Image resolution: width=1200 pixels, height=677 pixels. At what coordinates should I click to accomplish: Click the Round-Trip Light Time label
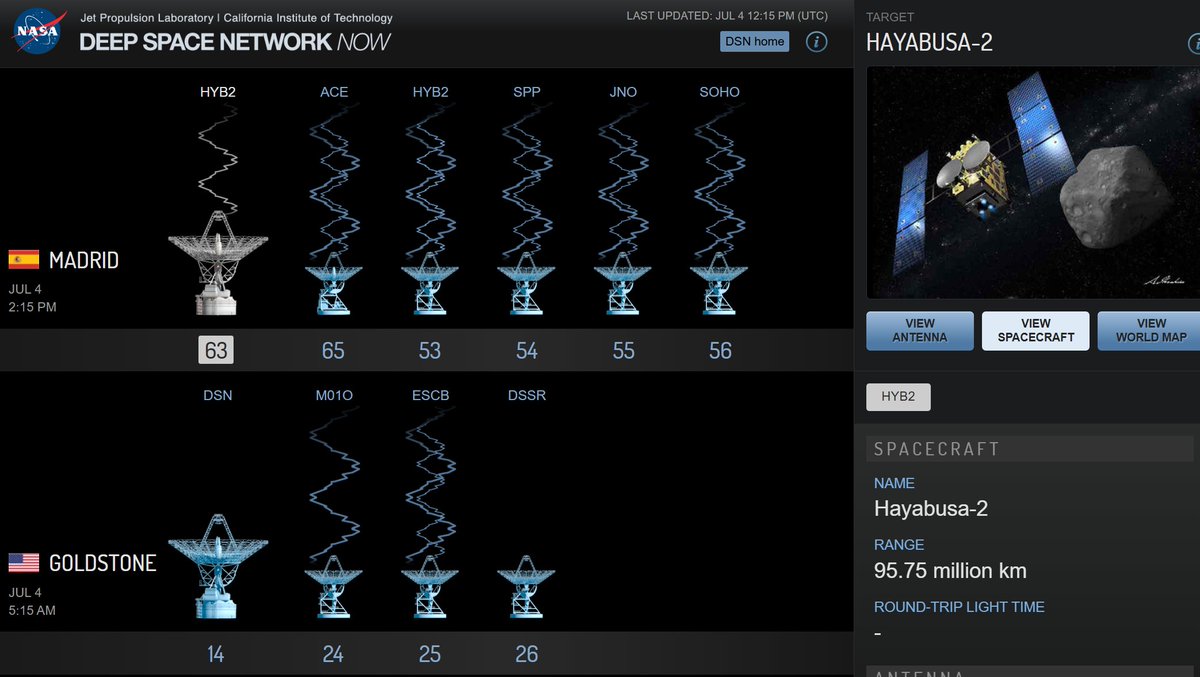coord(959,606)
